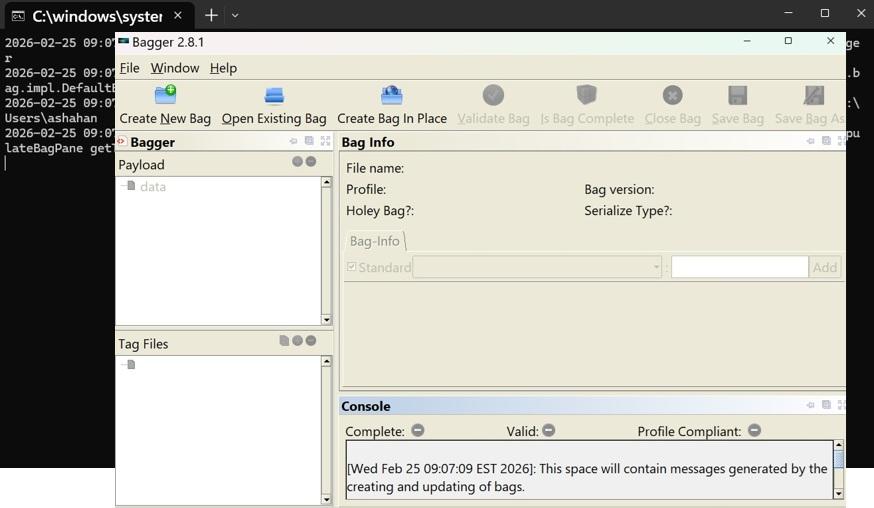Click the add button in Tag Files header

298,340
